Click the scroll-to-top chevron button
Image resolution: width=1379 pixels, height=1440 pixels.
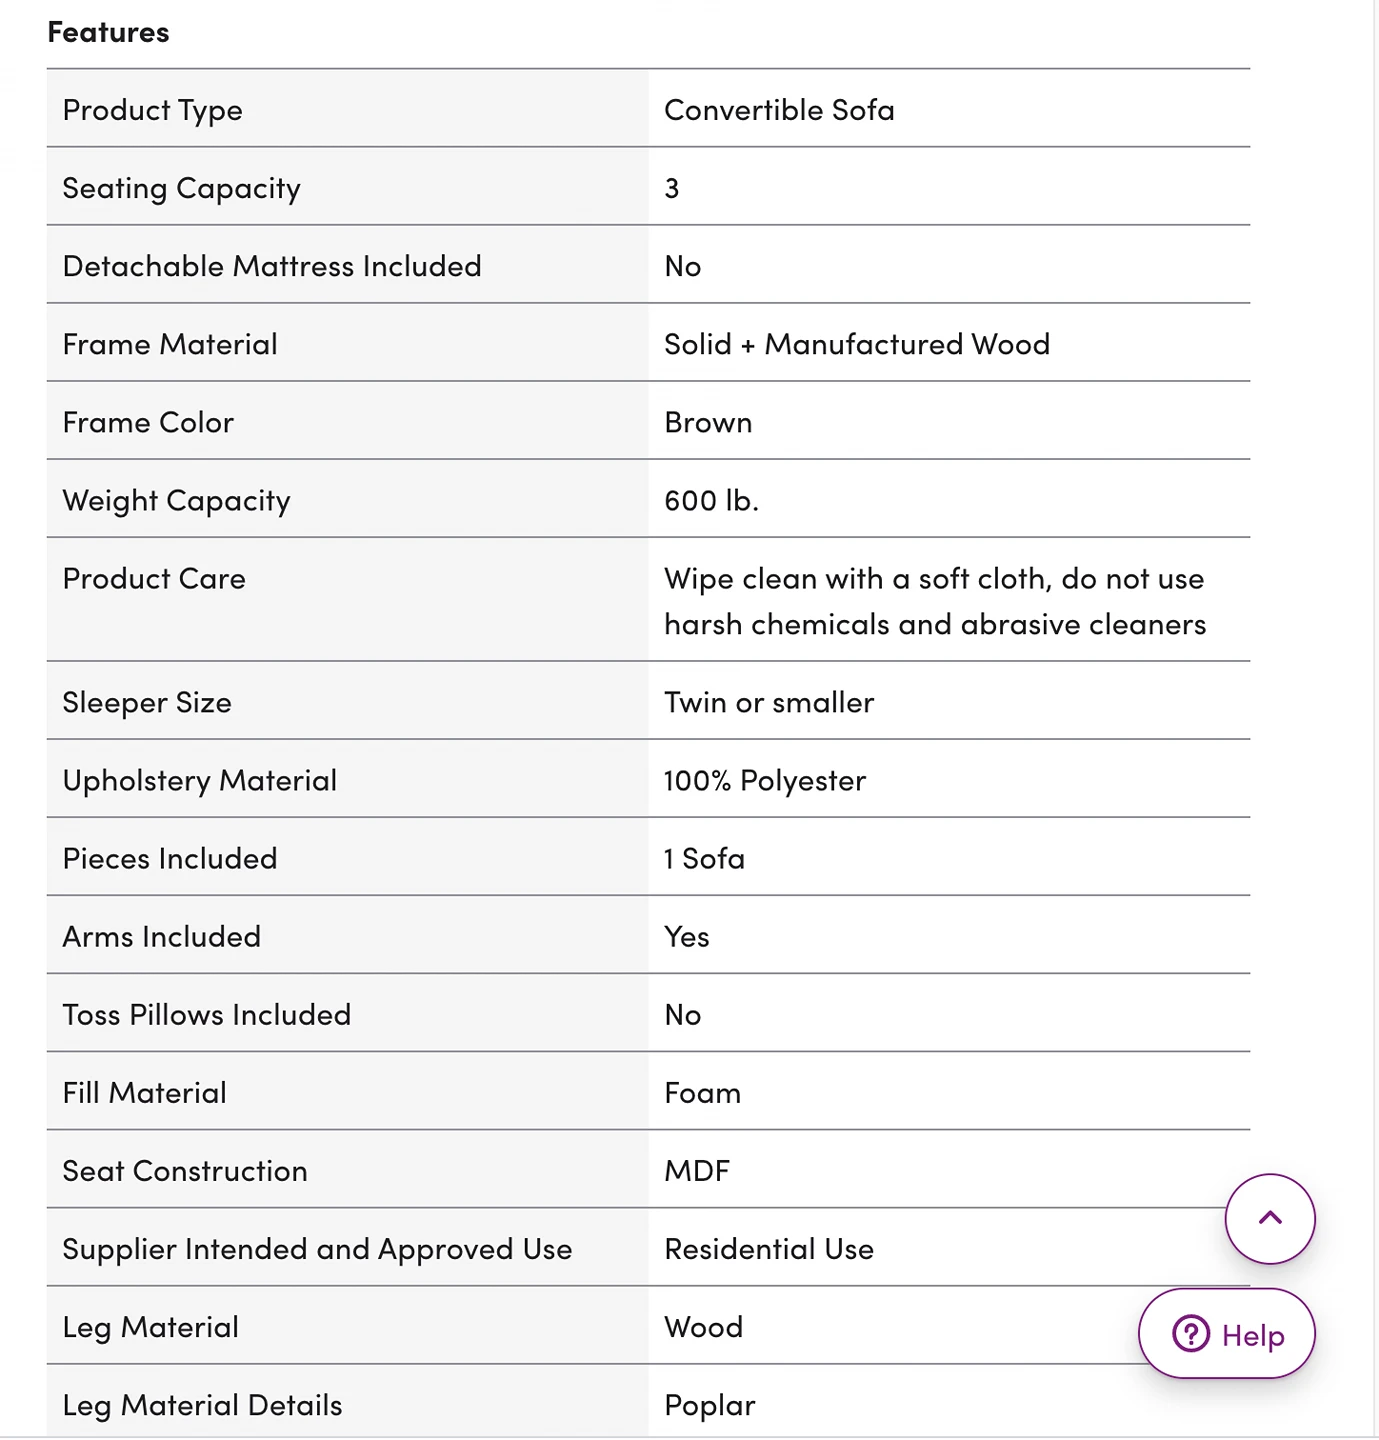[x=1270, y=1218]
